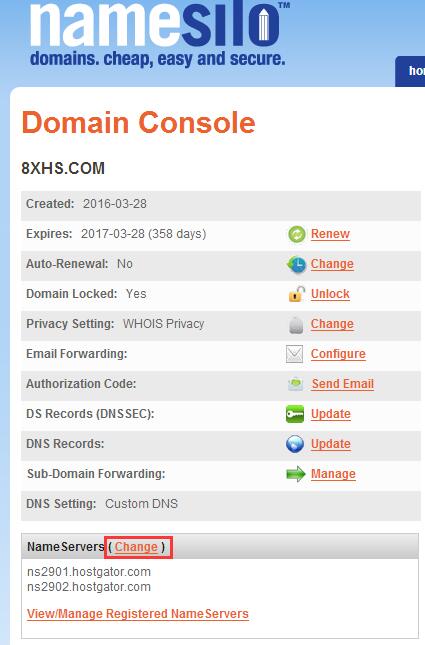Click the envelope icon for Email Forwarding

click(295, 354)
